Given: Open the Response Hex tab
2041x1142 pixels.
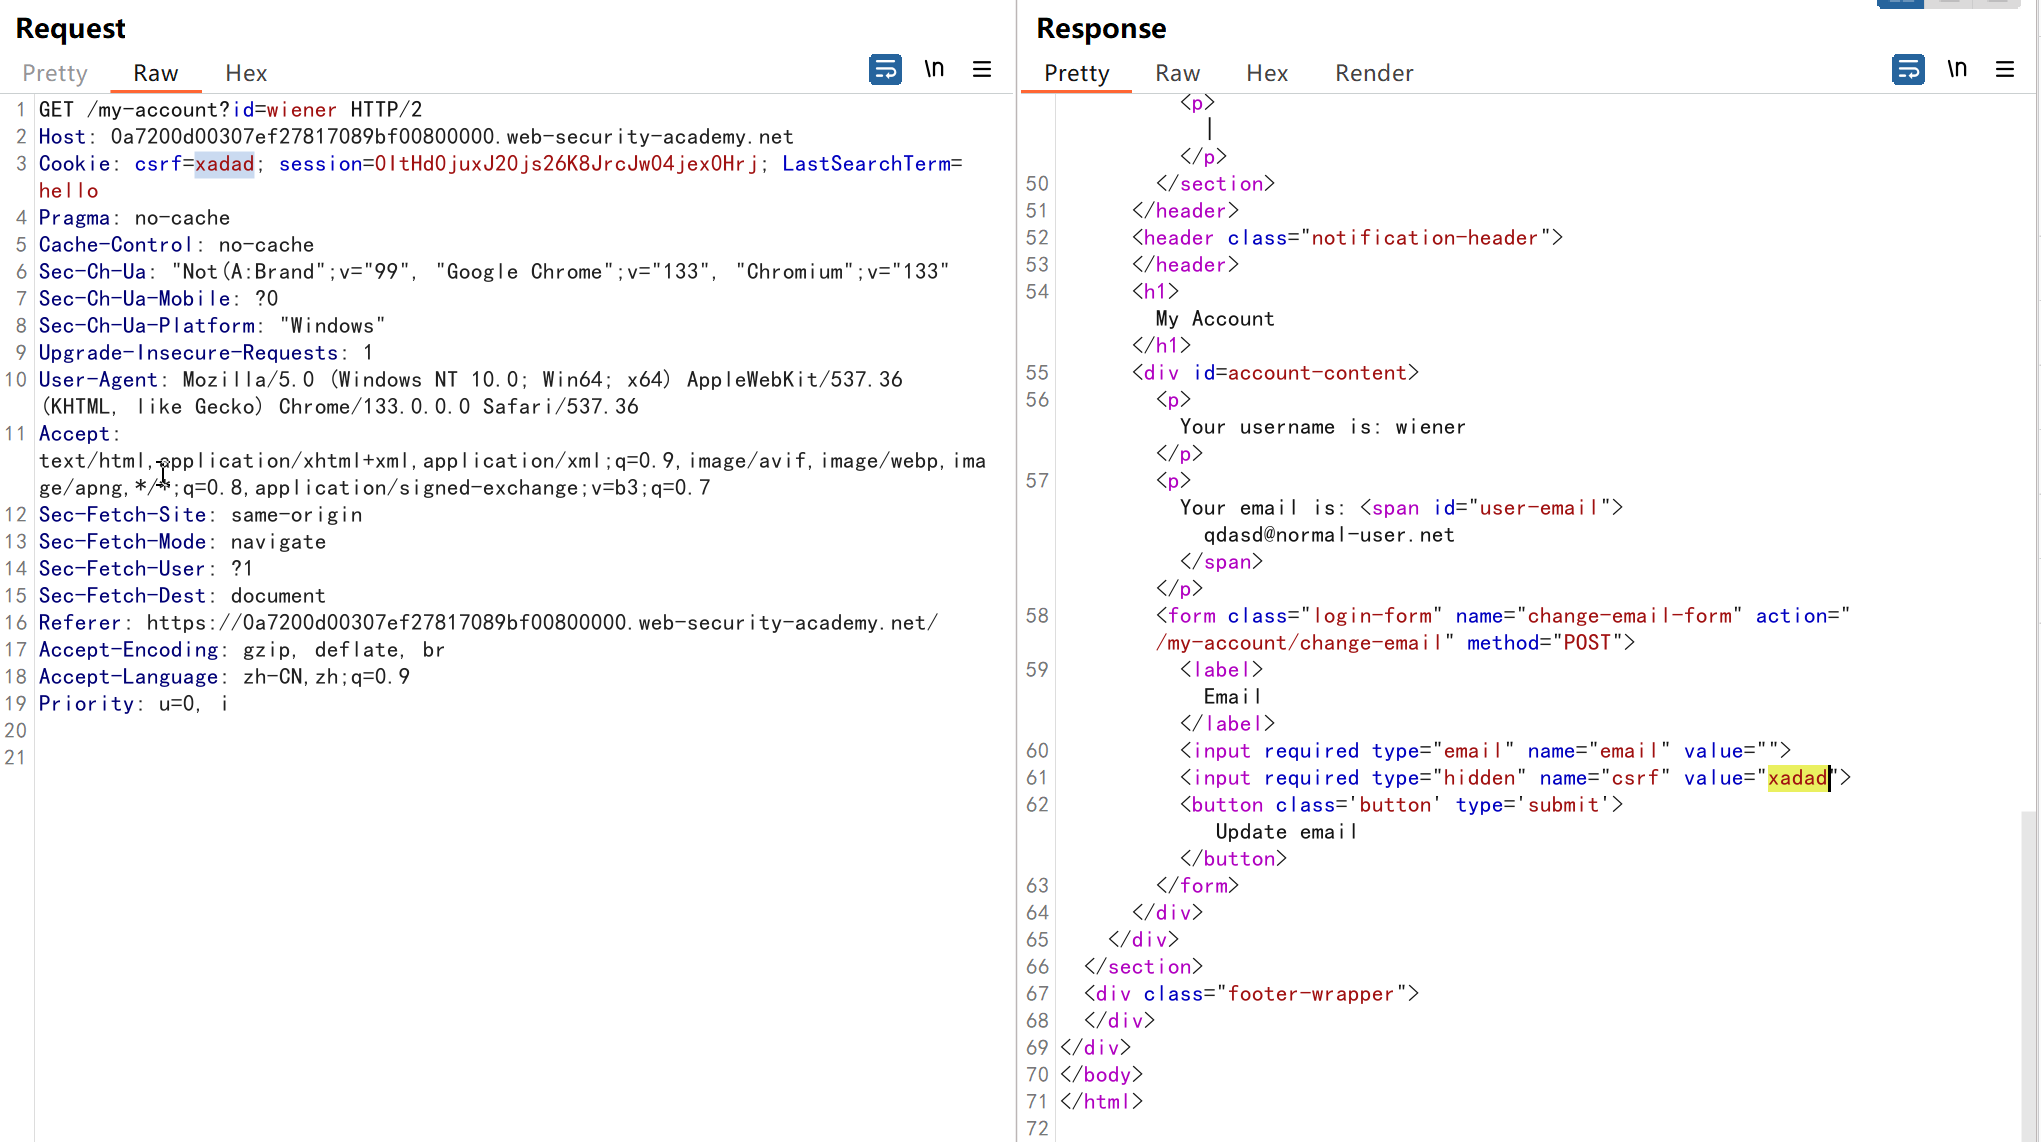Looking at the screenshot, I should tap(1267, 73).
